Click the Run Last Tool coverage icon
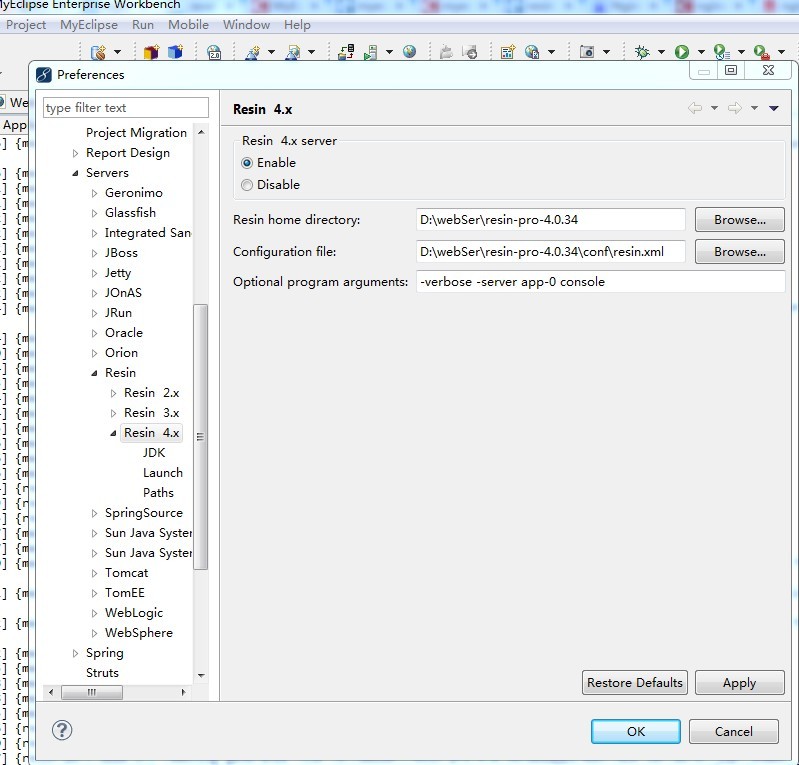The image size is (799, 765). [721, 52]
